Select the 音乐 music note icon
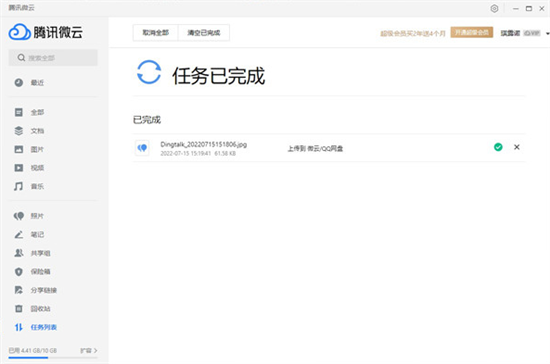Image resolution: width=550 pixels, height=364 pixels. [19, 186]
